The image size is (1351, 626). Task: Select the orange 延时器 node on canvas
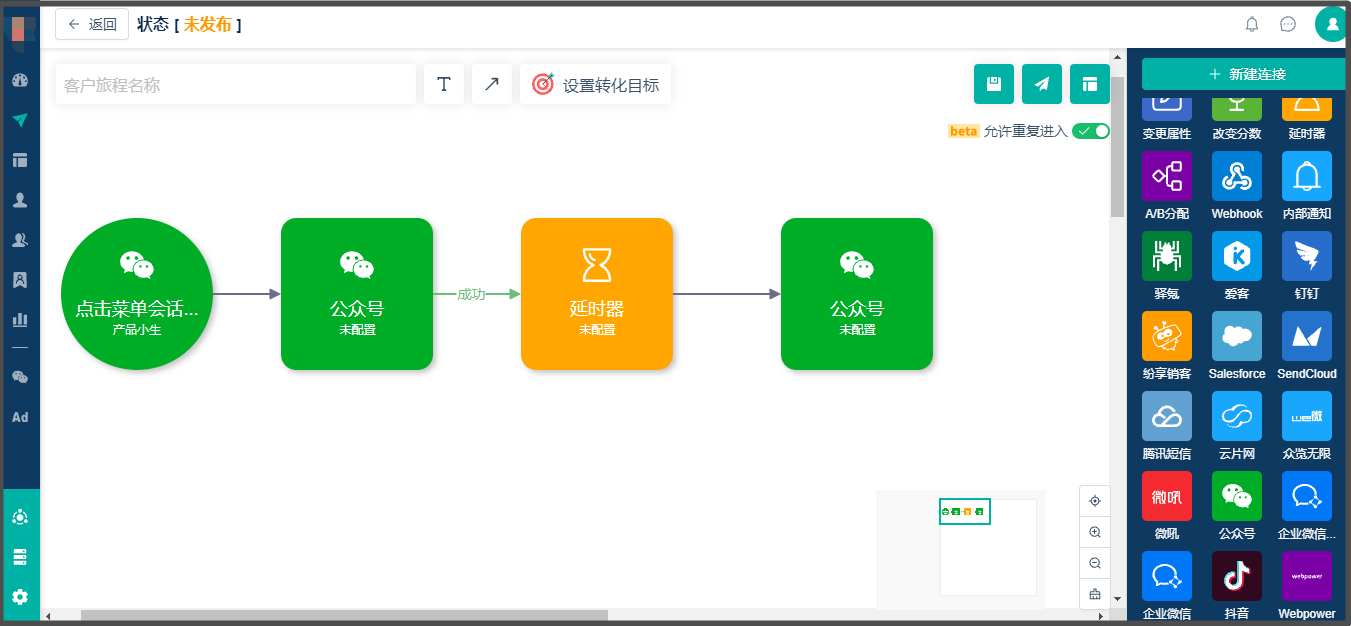597,294
